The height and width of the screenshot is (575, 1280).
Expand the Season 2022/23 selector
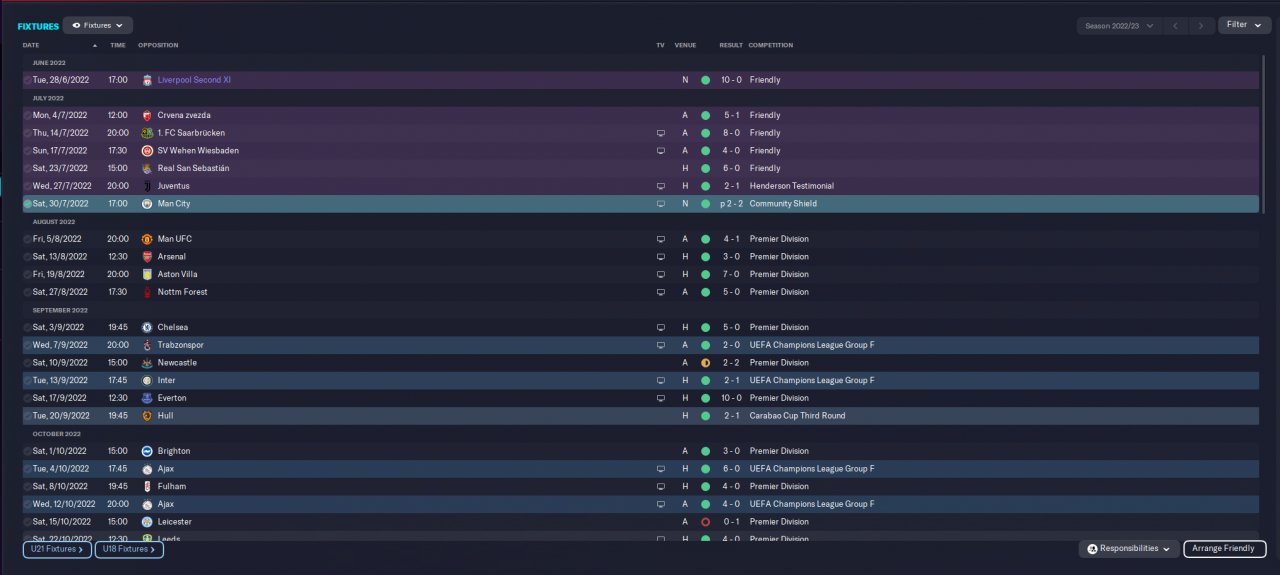coord(1119,25)
